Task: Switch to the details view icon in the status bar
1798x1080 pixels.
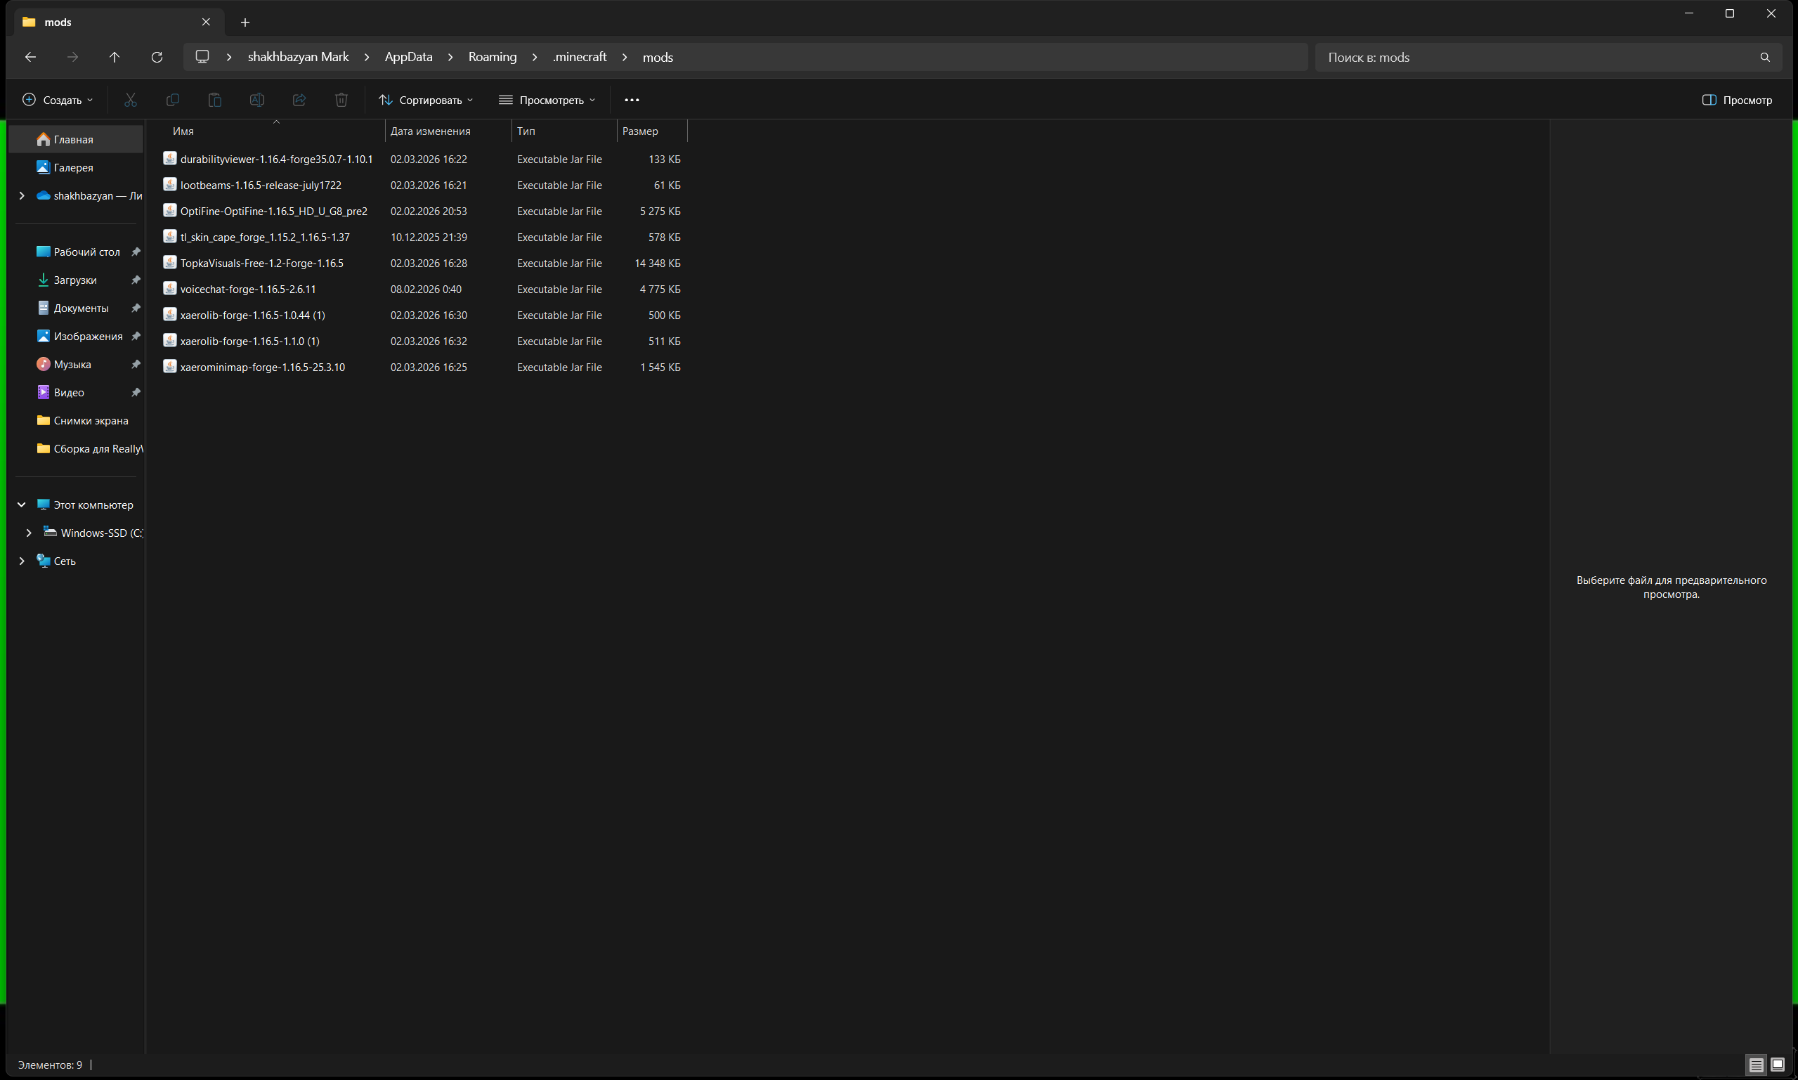Action: (x=1756, y=1065)
